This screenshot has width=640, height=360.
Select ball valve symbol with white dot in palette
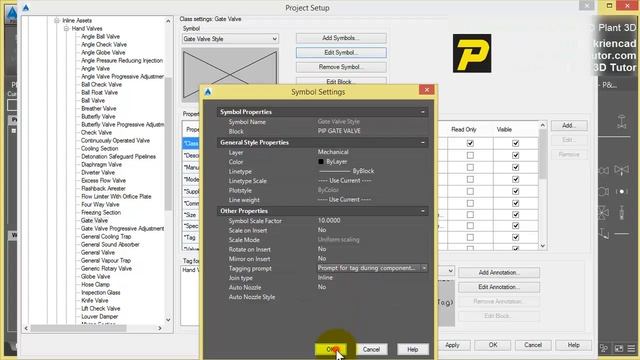pyautogui.click(x=621, y=191)
